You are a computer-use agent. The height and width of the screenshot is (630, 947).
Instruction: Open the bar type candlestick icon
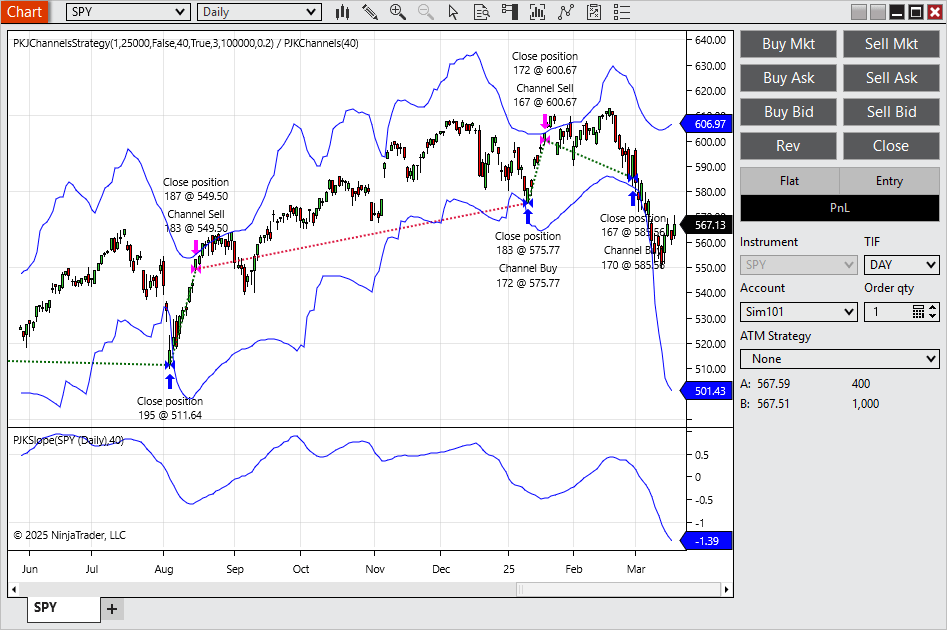tap(342, 11)
